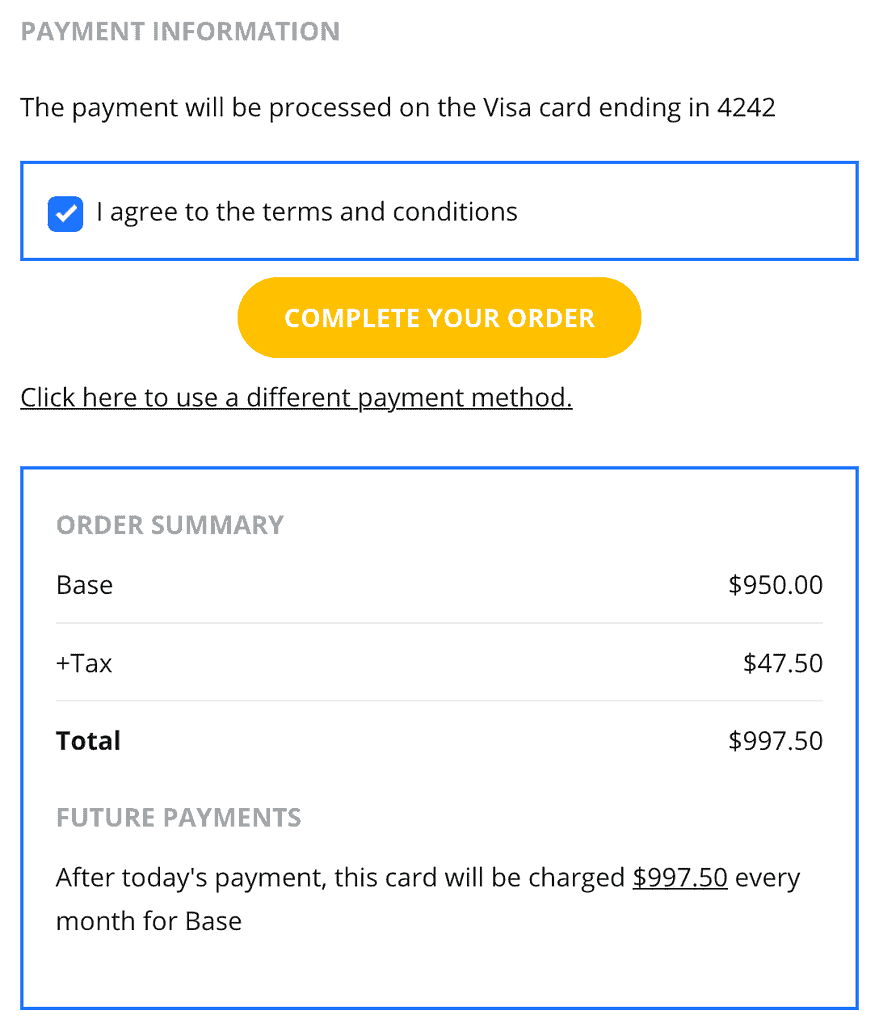Click the FUTURE PAYMENTS heading

click(x=177, y=817)
